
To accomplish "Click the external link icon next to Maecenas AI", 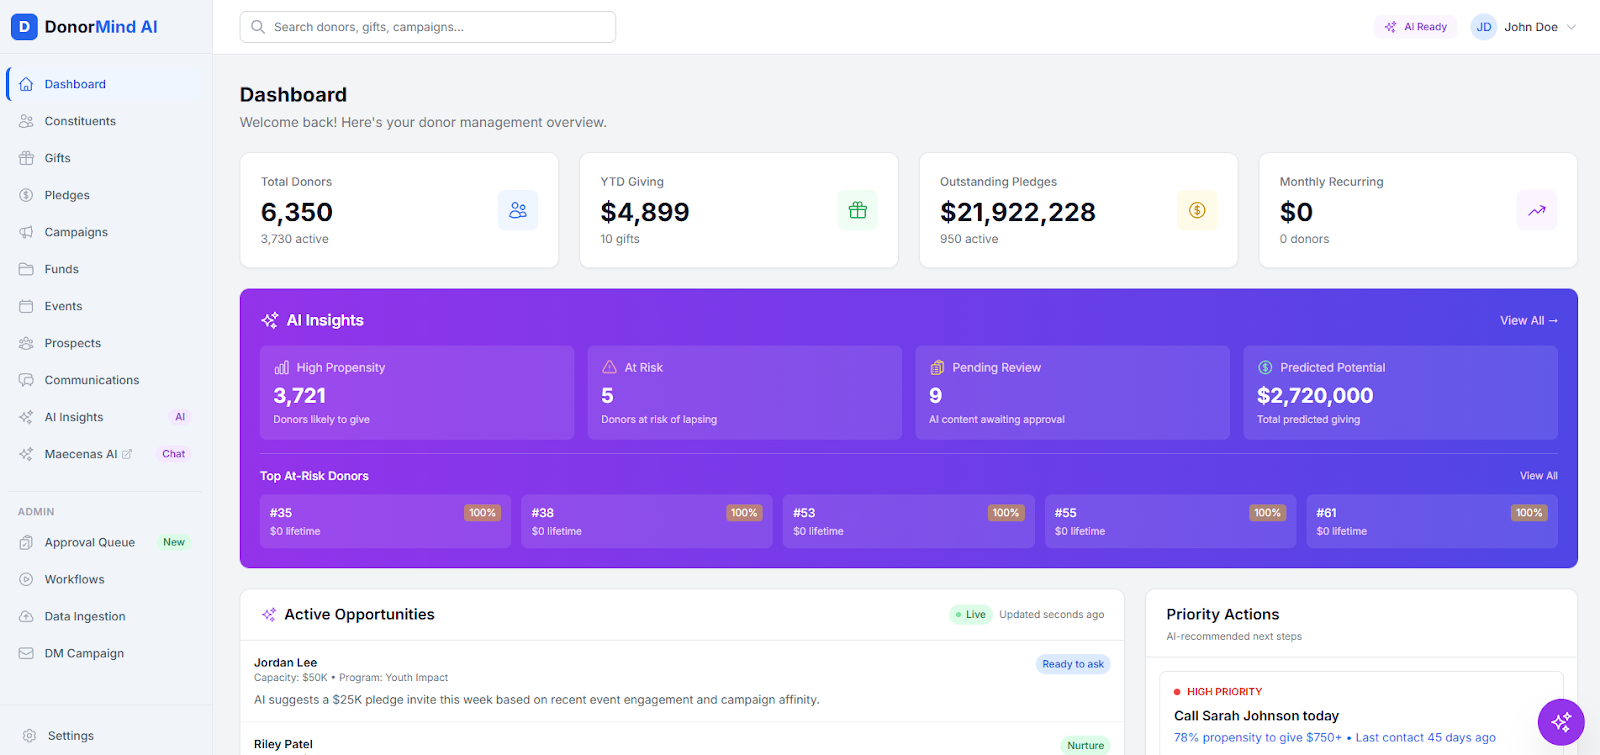I will (x=127, y=454).
